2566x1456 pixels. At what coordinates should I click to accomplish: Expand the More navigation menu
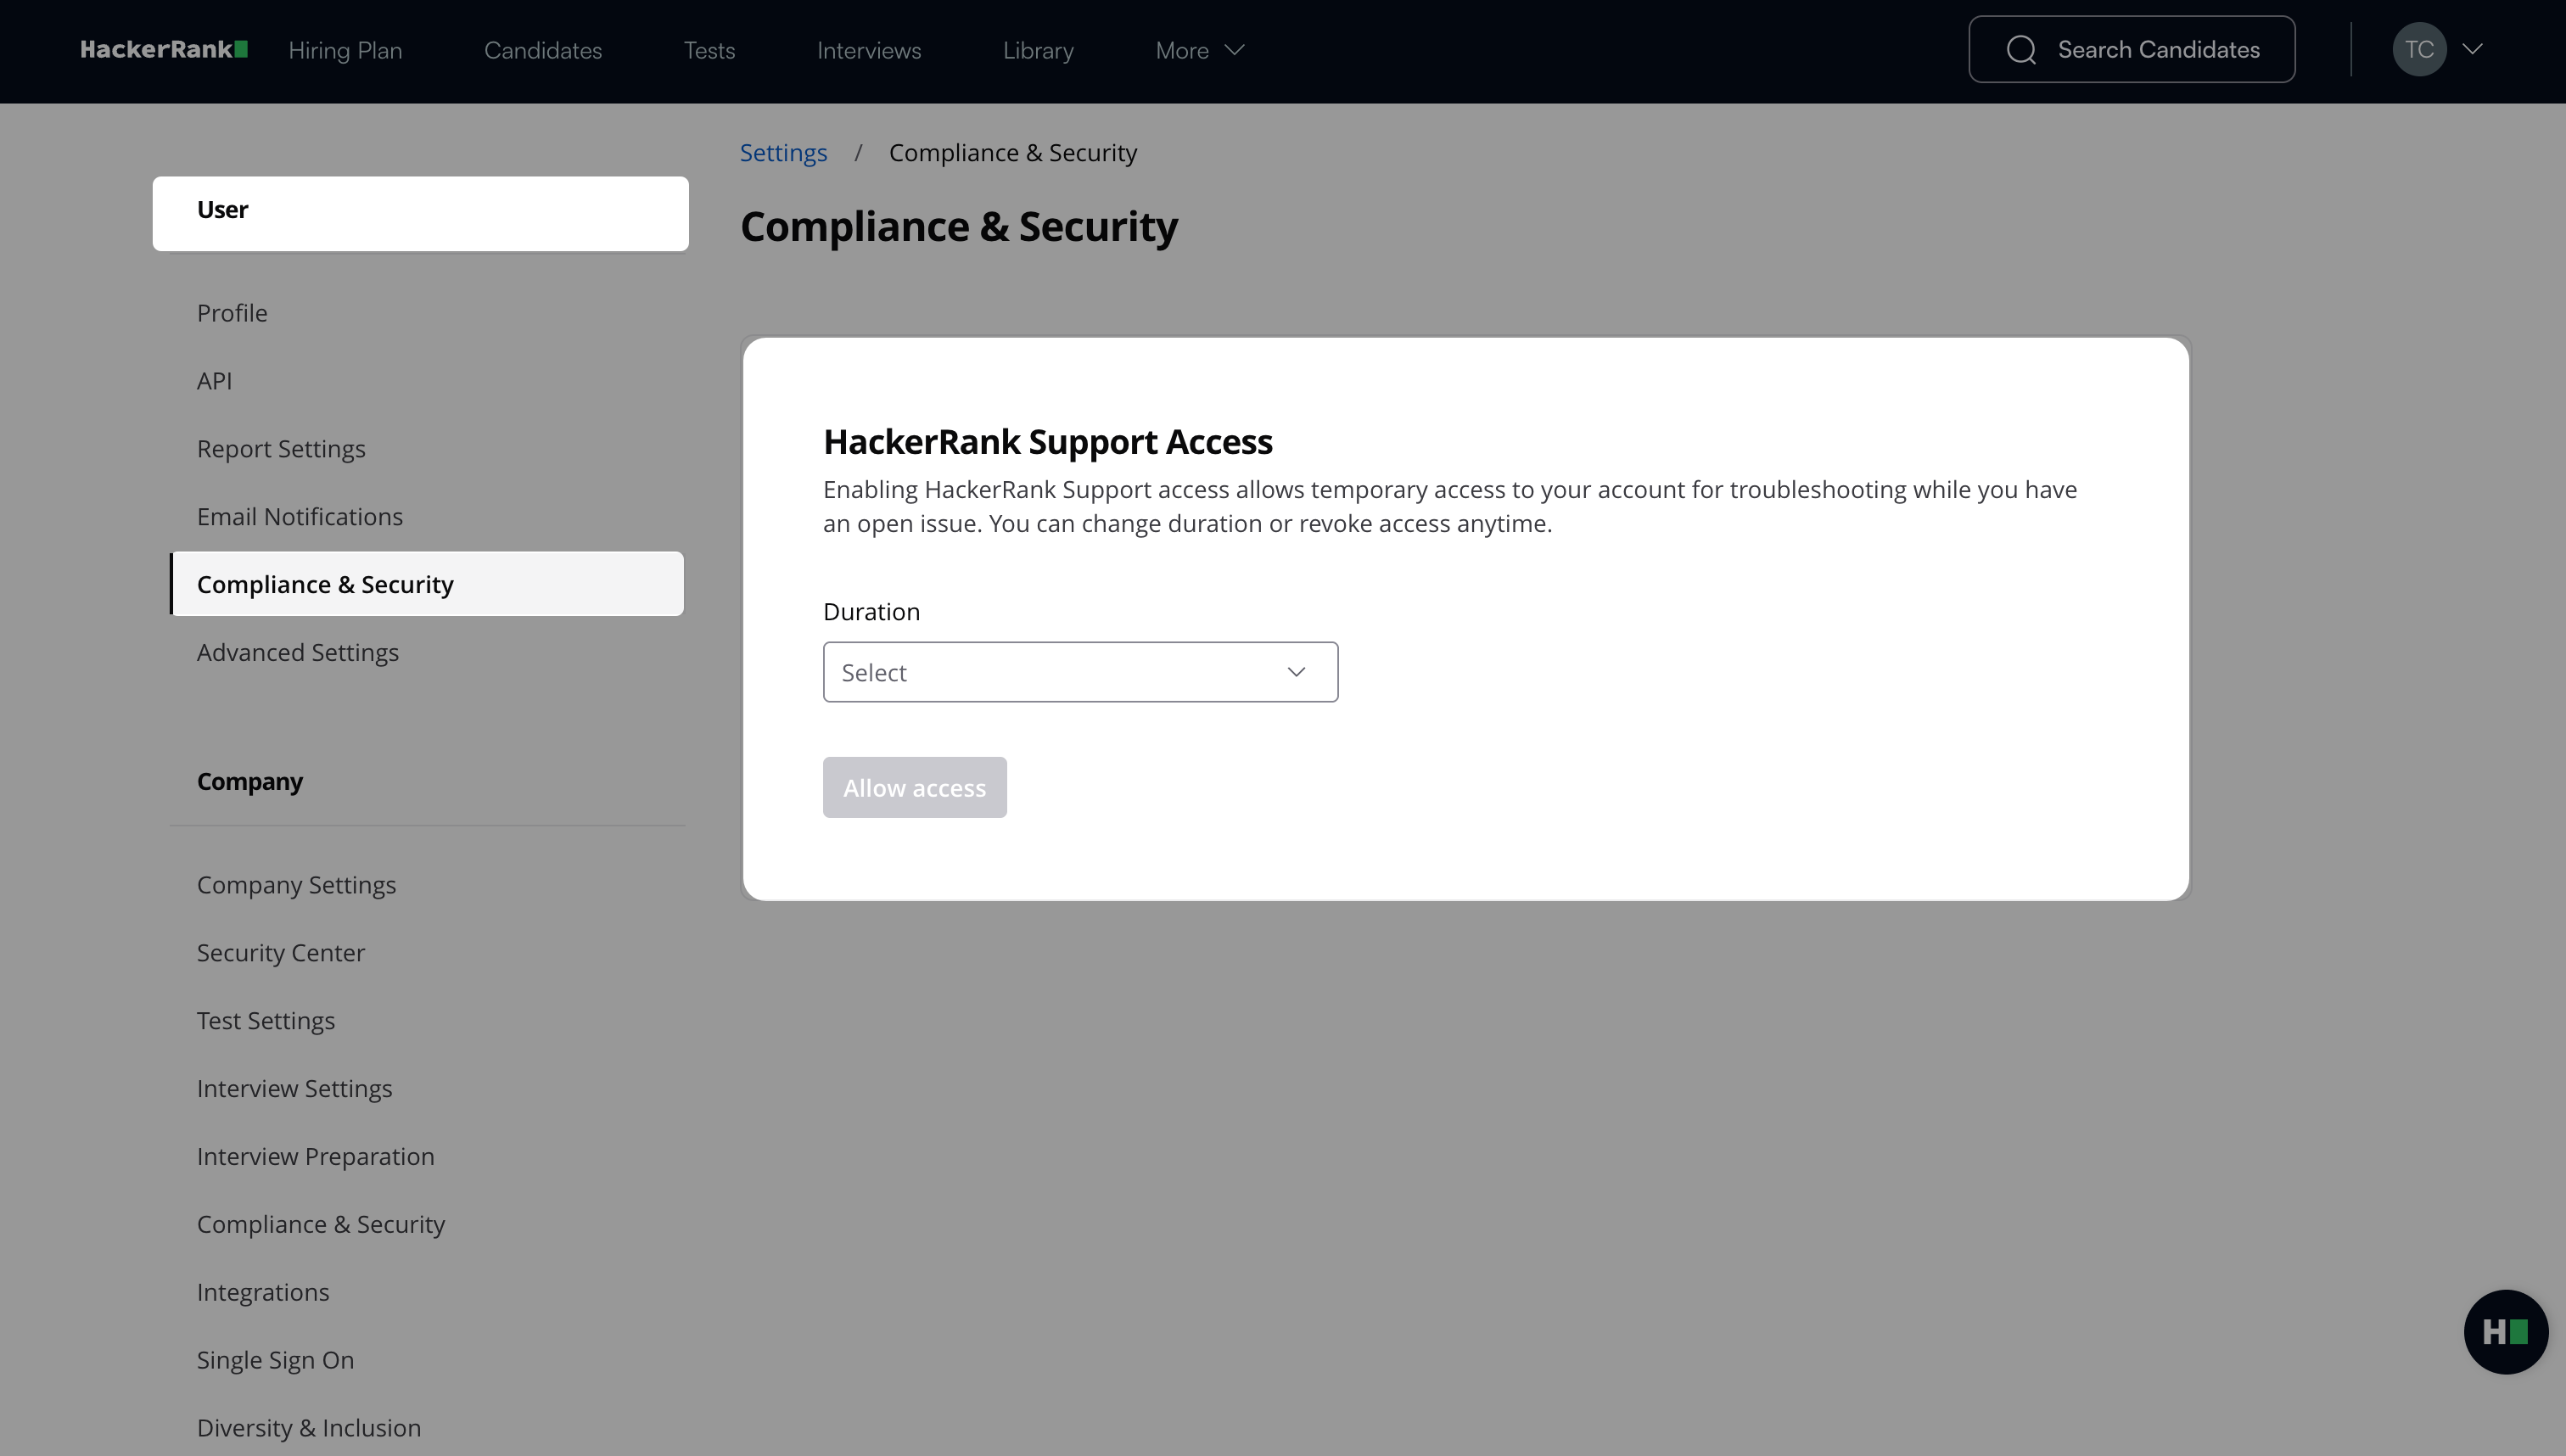click(1199, 50)
